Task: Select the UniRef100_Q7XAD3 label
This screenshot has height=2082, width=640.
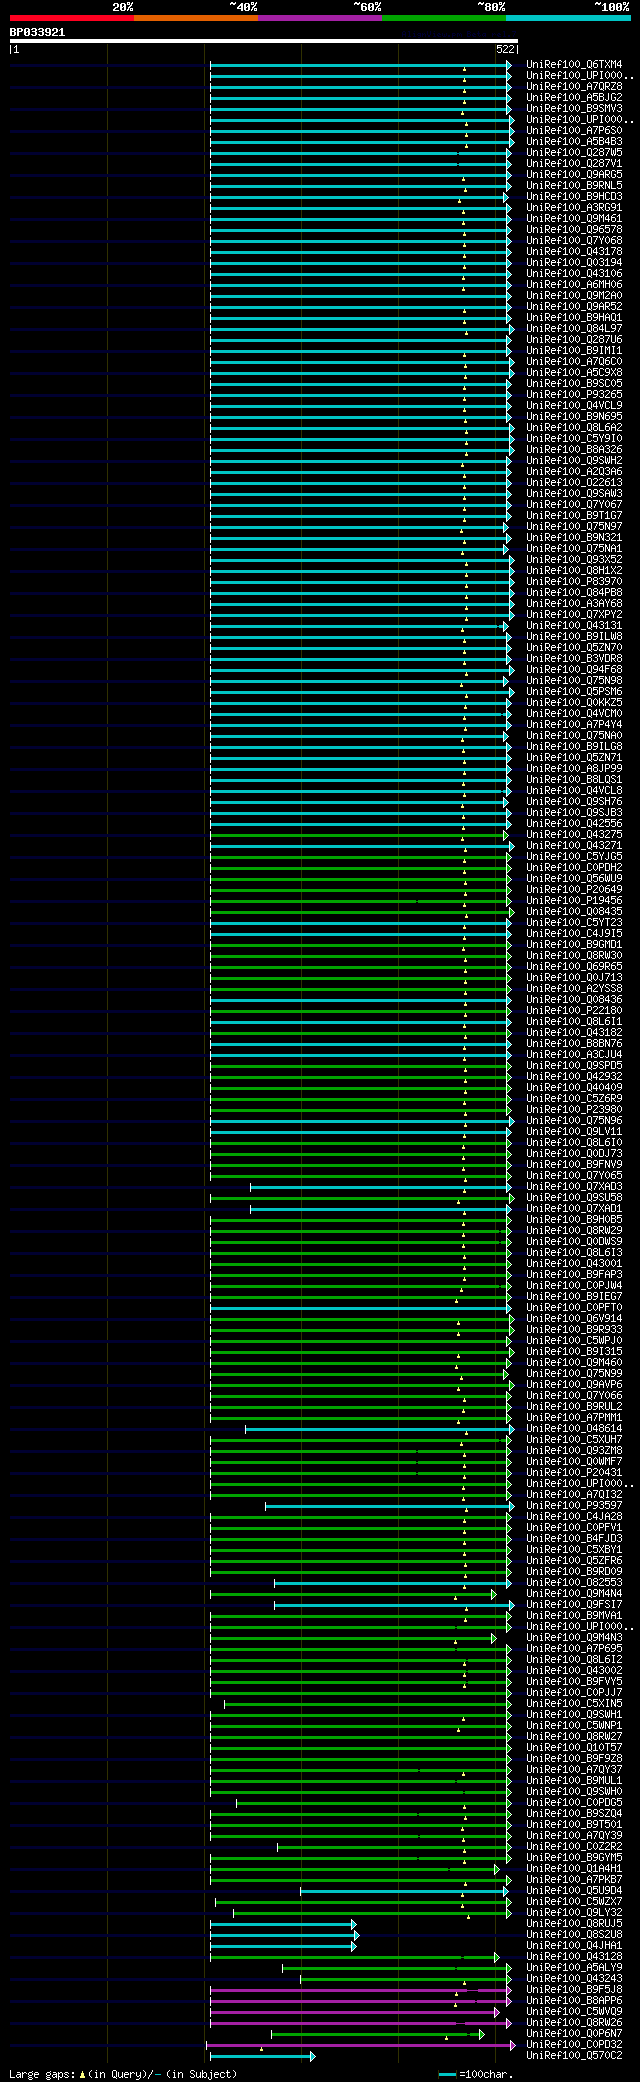Action: point(574,1187)
